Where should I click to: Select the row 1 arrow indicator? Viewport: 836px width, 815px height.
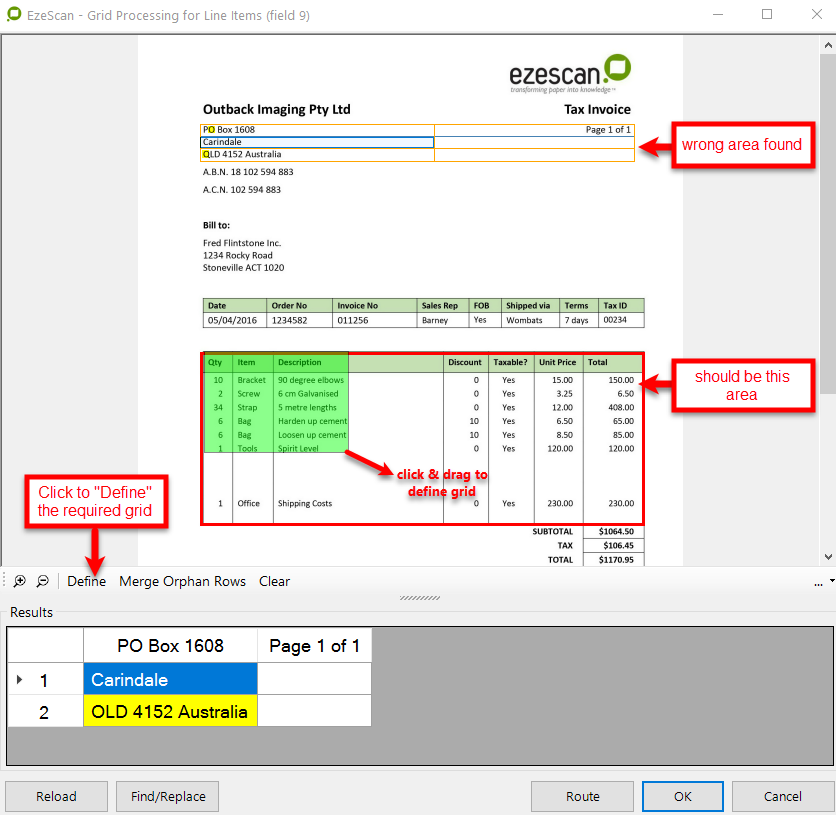pos(19,680)
